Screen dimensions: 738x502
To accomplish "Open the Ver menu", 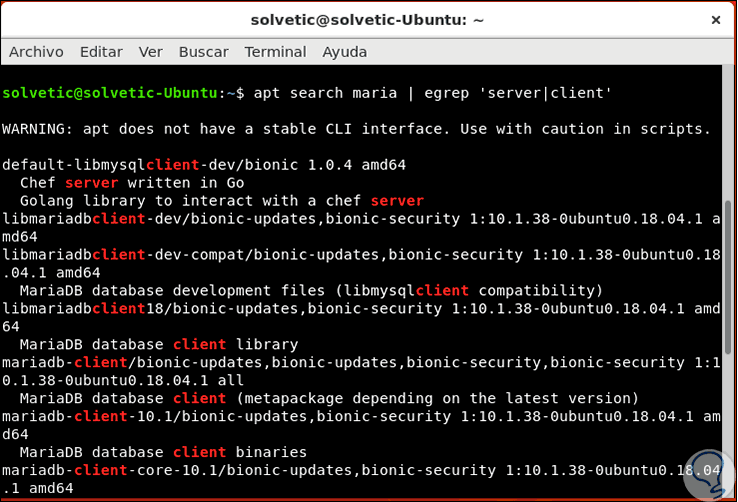I will click(151, 52).
